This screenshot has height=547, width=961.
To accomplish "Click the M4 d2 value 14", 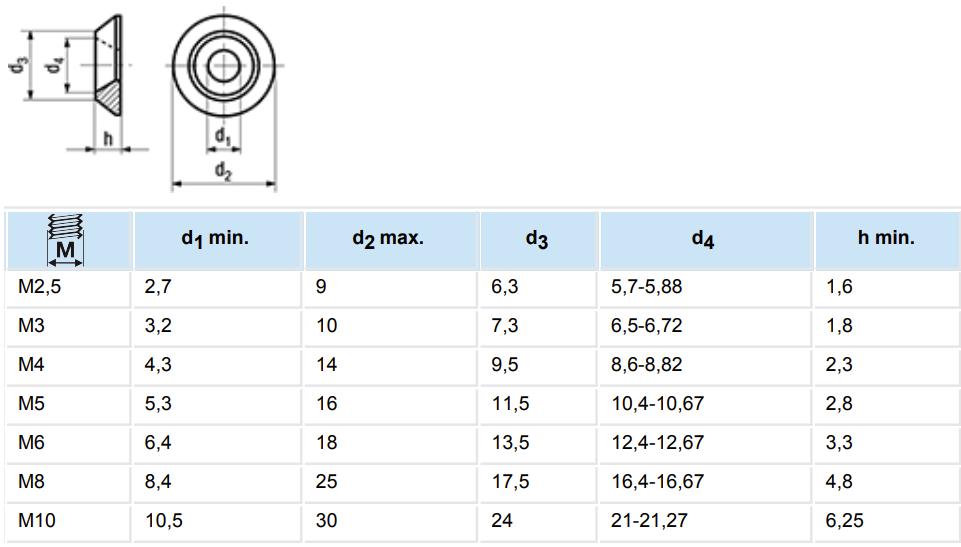I will coord(327,364).
